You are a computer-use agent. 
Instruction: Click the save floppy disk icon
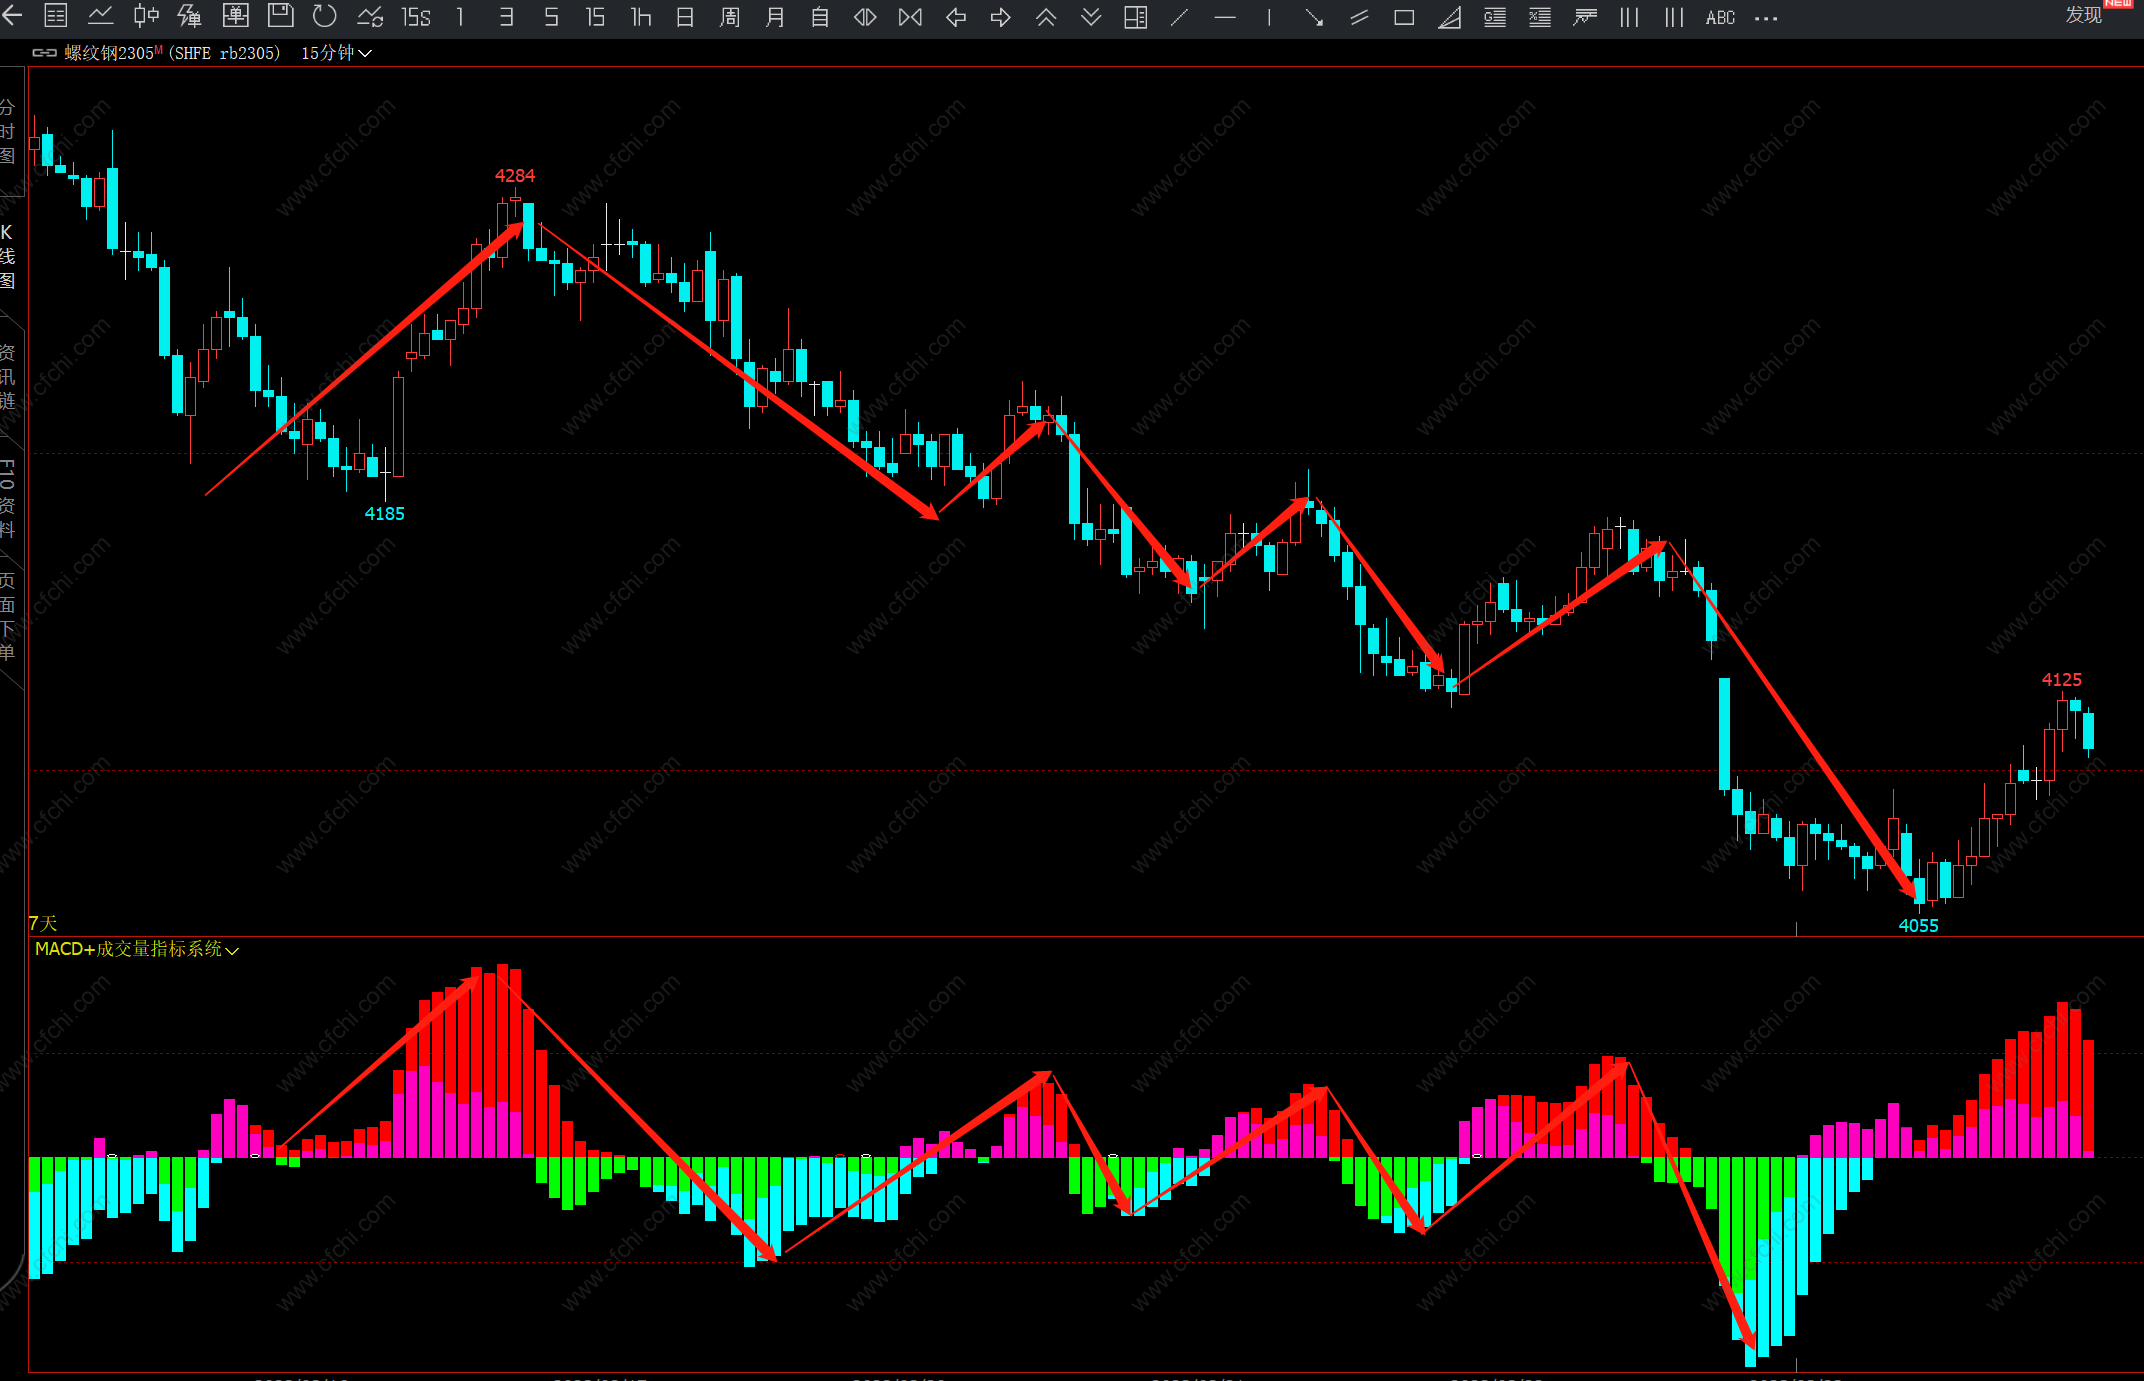click(280, 16)
